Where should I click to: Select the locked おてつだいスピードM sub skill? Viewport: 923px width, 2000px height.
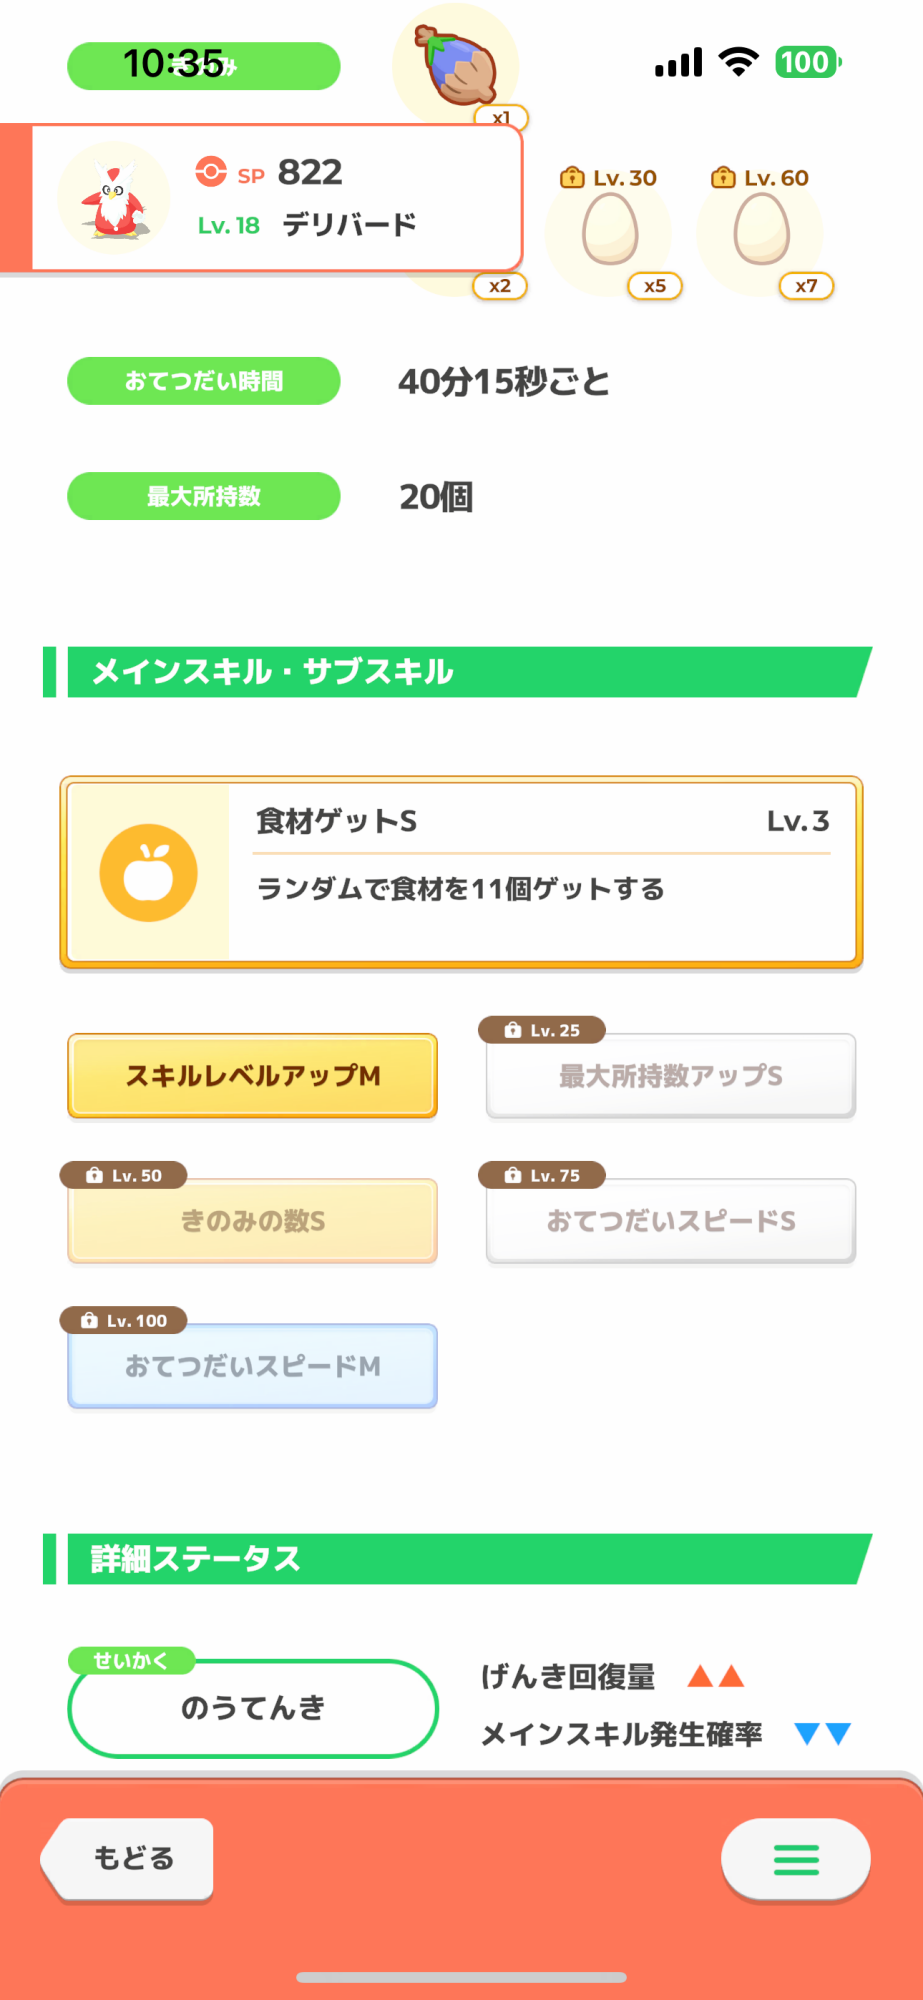coord(253,1366)
